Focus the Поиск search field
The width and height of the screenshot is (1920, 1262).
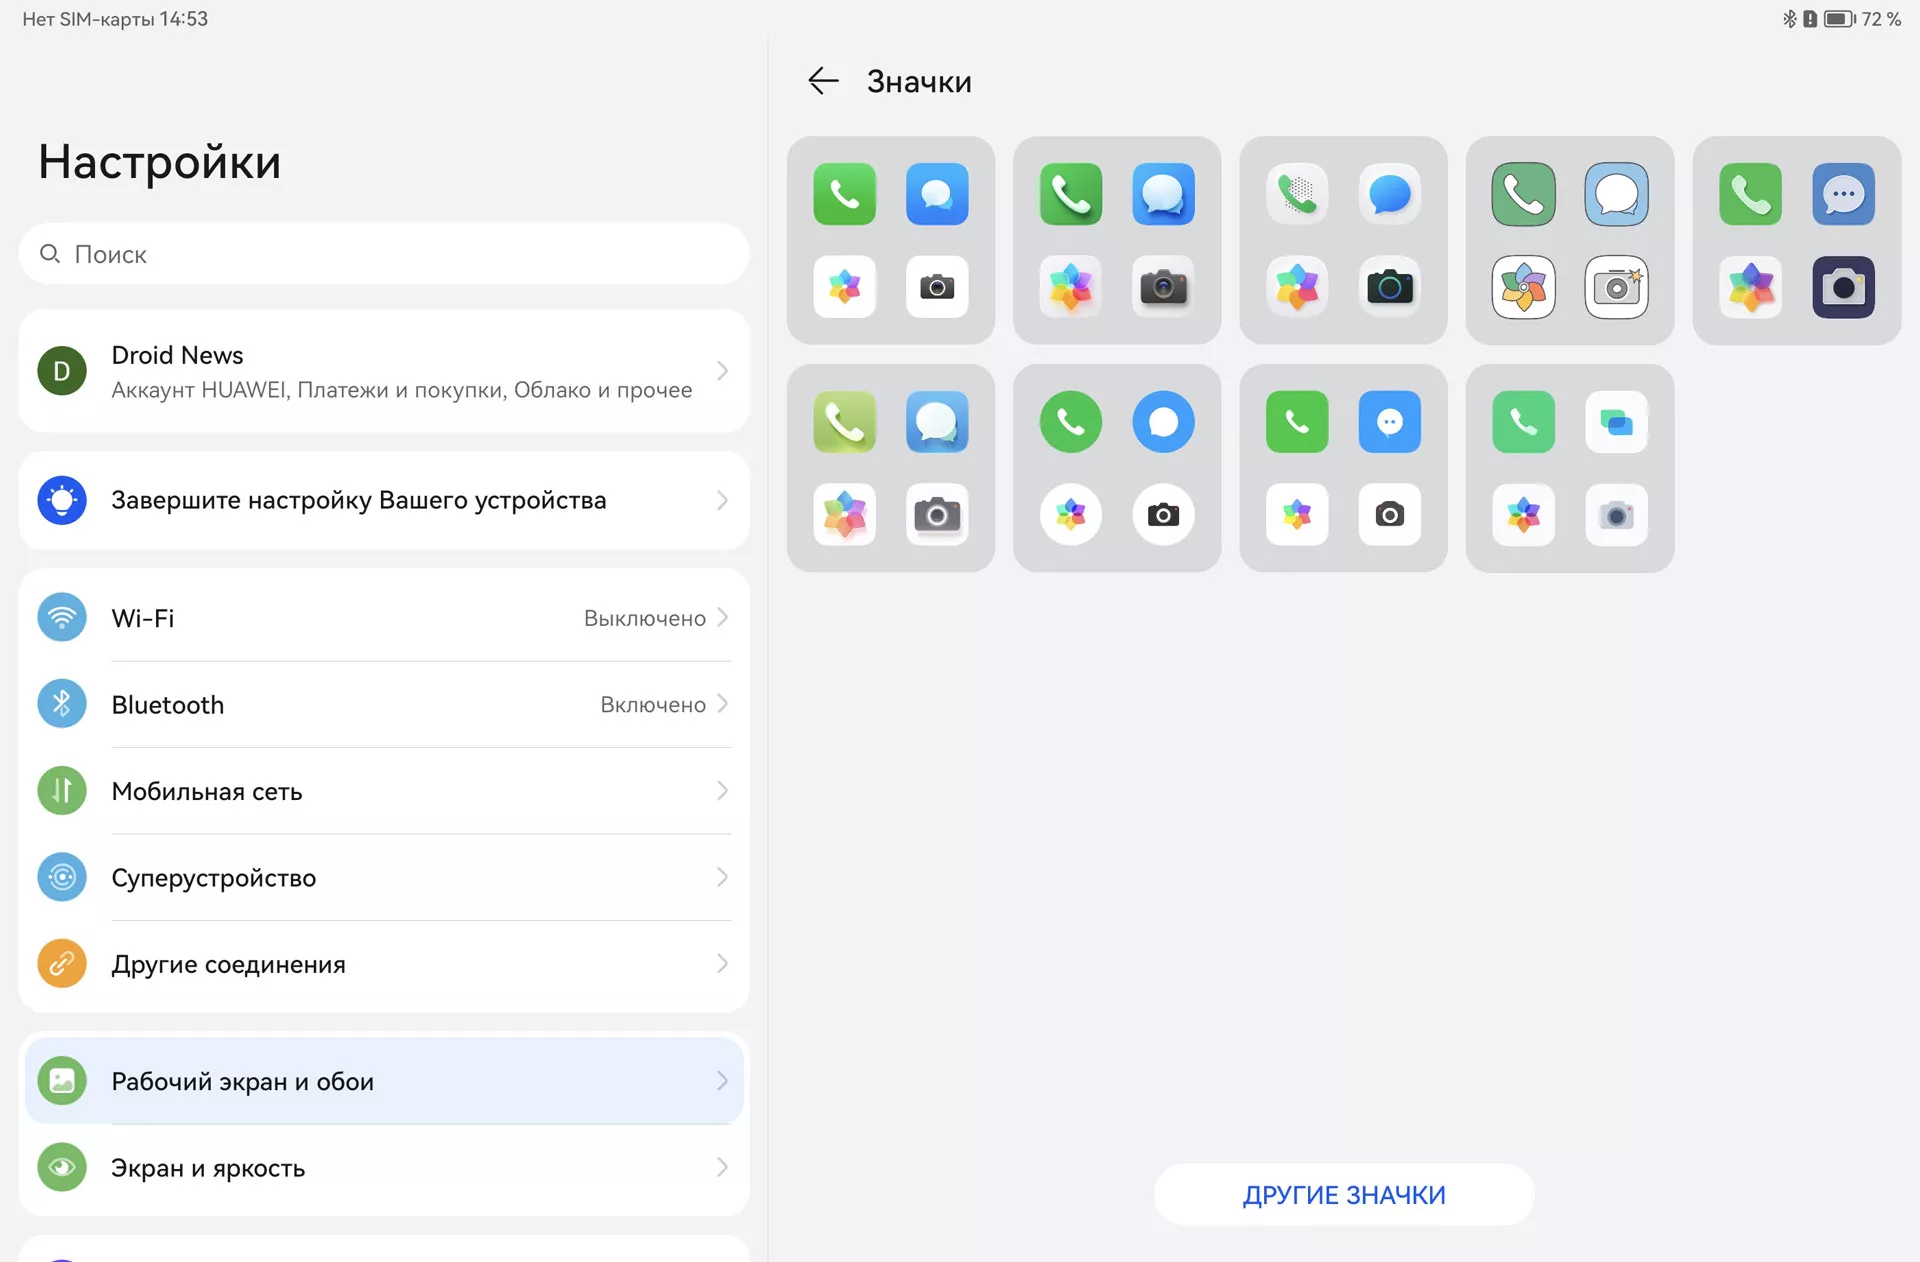click(x=384, y=254)
